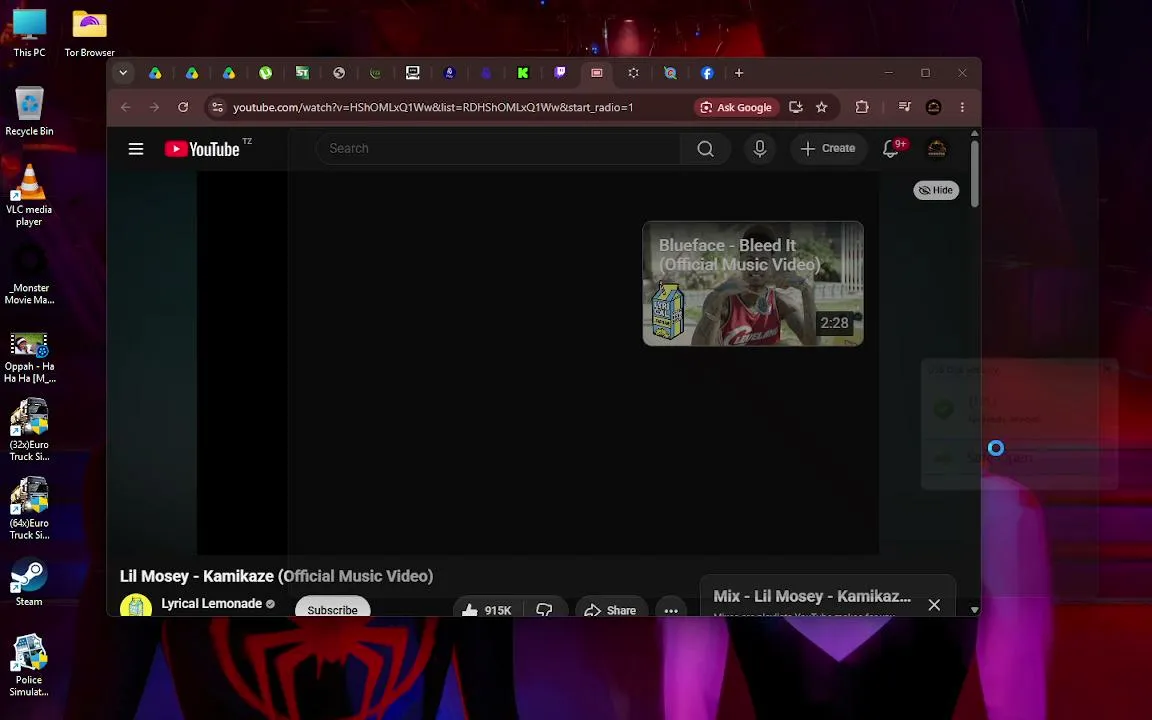Bookmark this page with the star
Screen dimensions: 1152x720
tap(821, 107)
